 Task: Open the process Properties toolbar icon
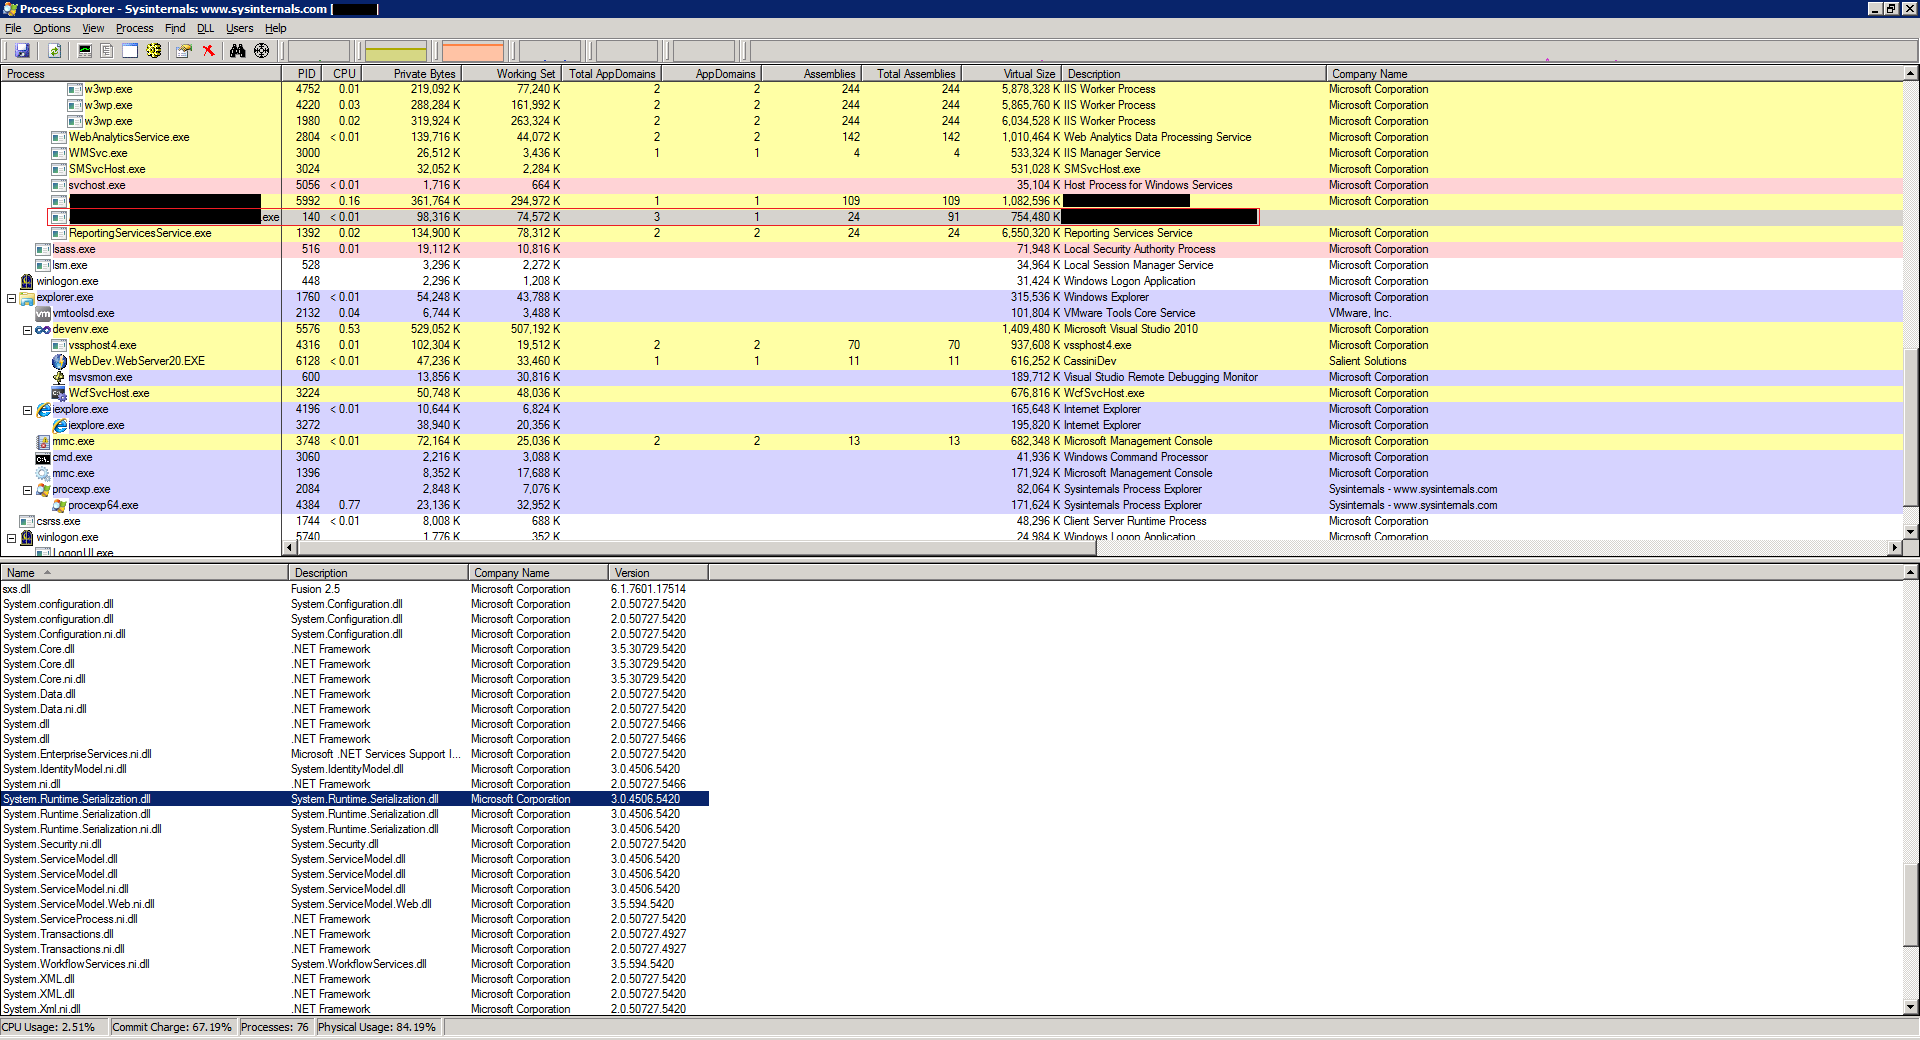coord(184,51)
